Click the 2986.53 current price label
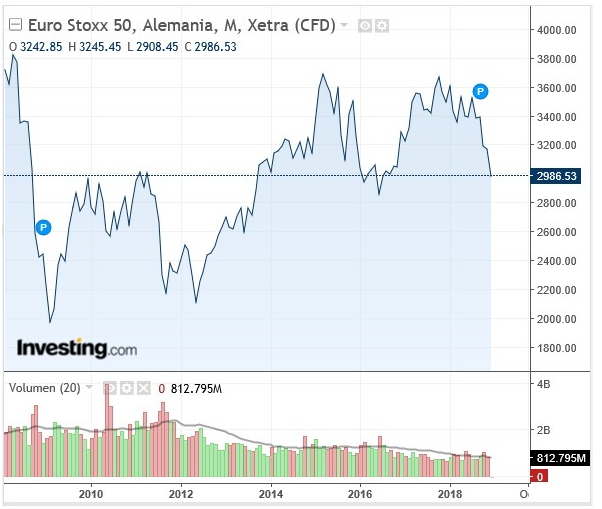The height and width of the screenshot is (509, 602). (557, 176)
